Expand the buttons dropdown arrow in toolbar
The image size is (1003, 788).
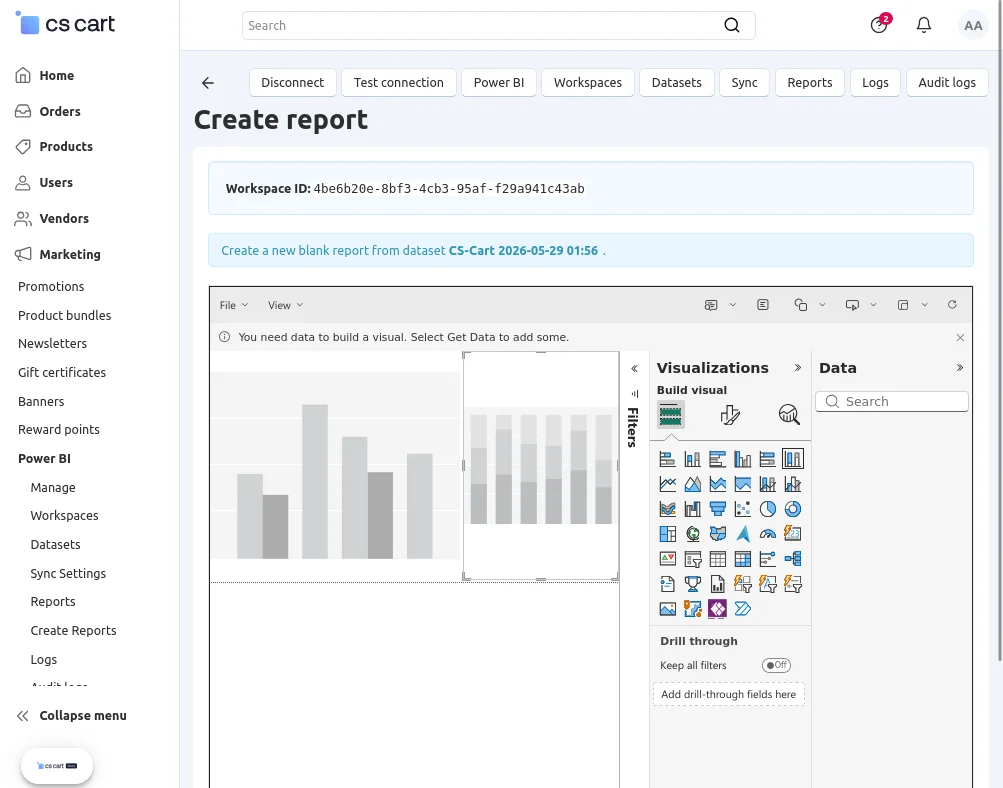pos(873,305)
